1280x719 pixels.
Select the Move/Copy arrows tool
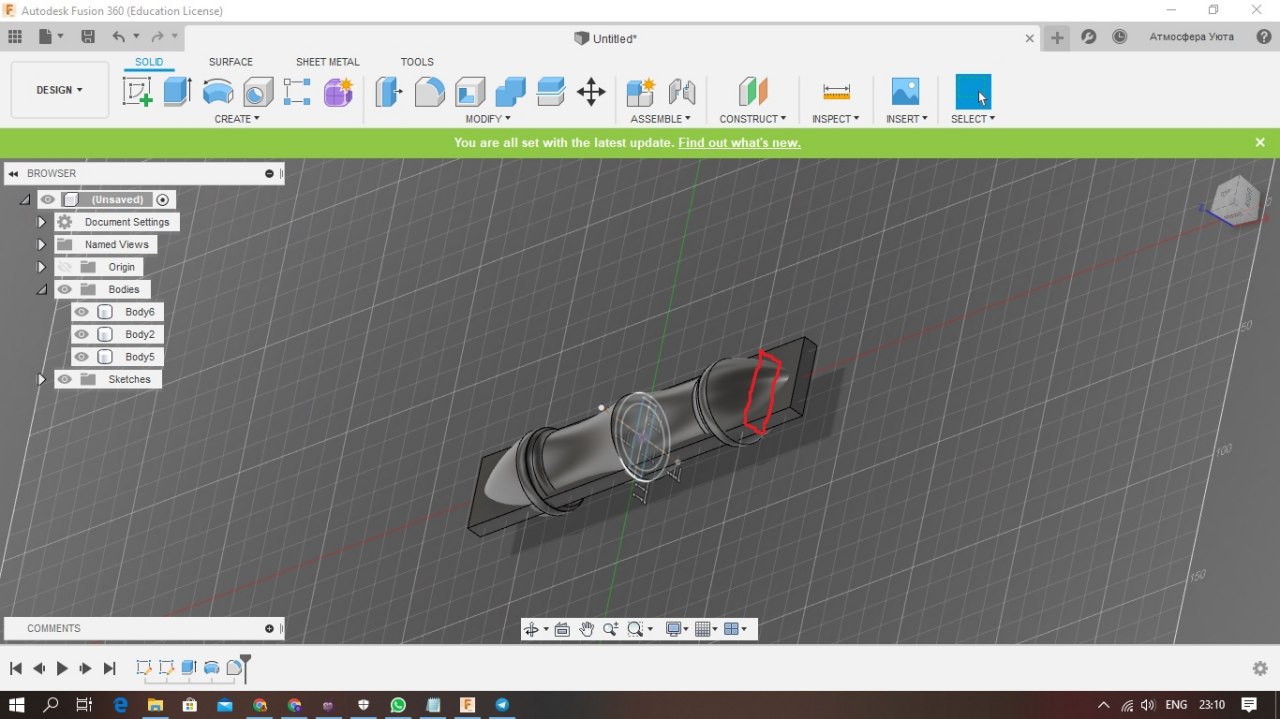591,92
